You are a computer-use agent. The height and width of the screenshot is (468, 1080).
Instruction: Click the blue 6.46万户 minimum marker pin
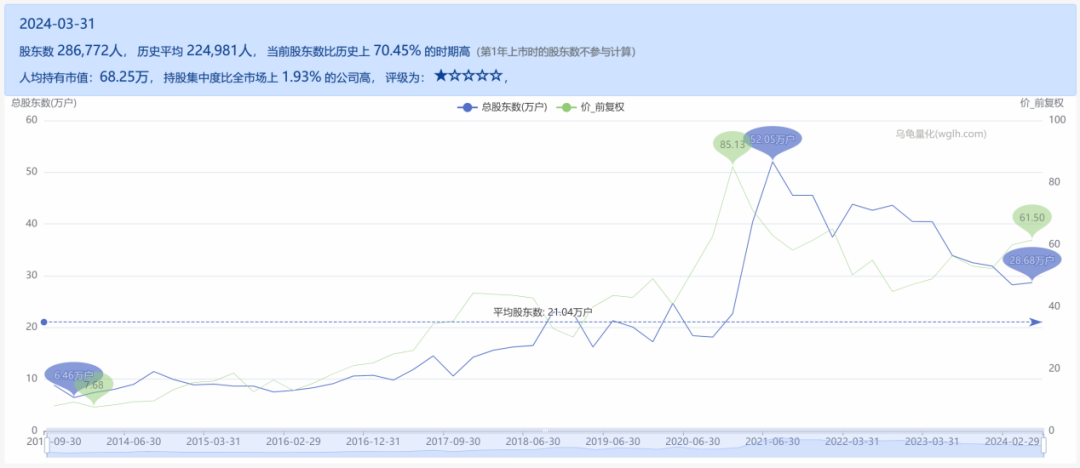pyautogui.click(x=72, y=375)
